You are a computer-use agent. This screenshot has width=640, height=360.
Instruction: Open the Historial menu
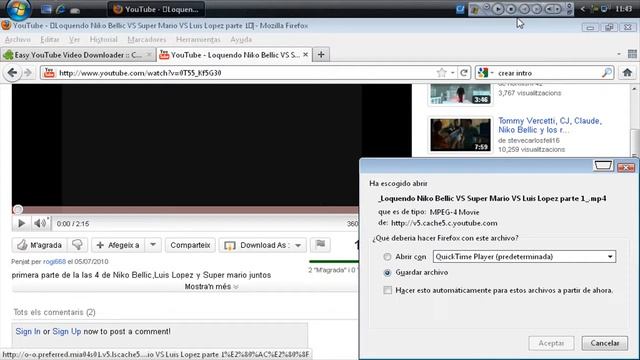(103, 40)
